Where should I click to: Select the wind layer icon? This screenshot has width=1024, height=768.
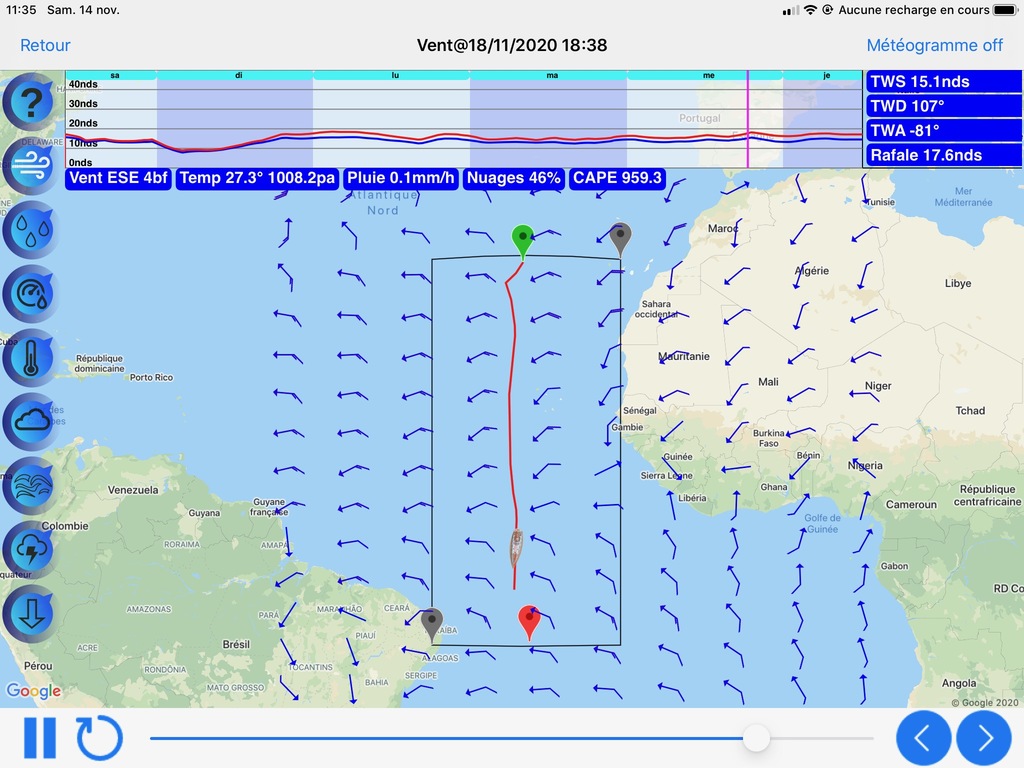[29, 165]
